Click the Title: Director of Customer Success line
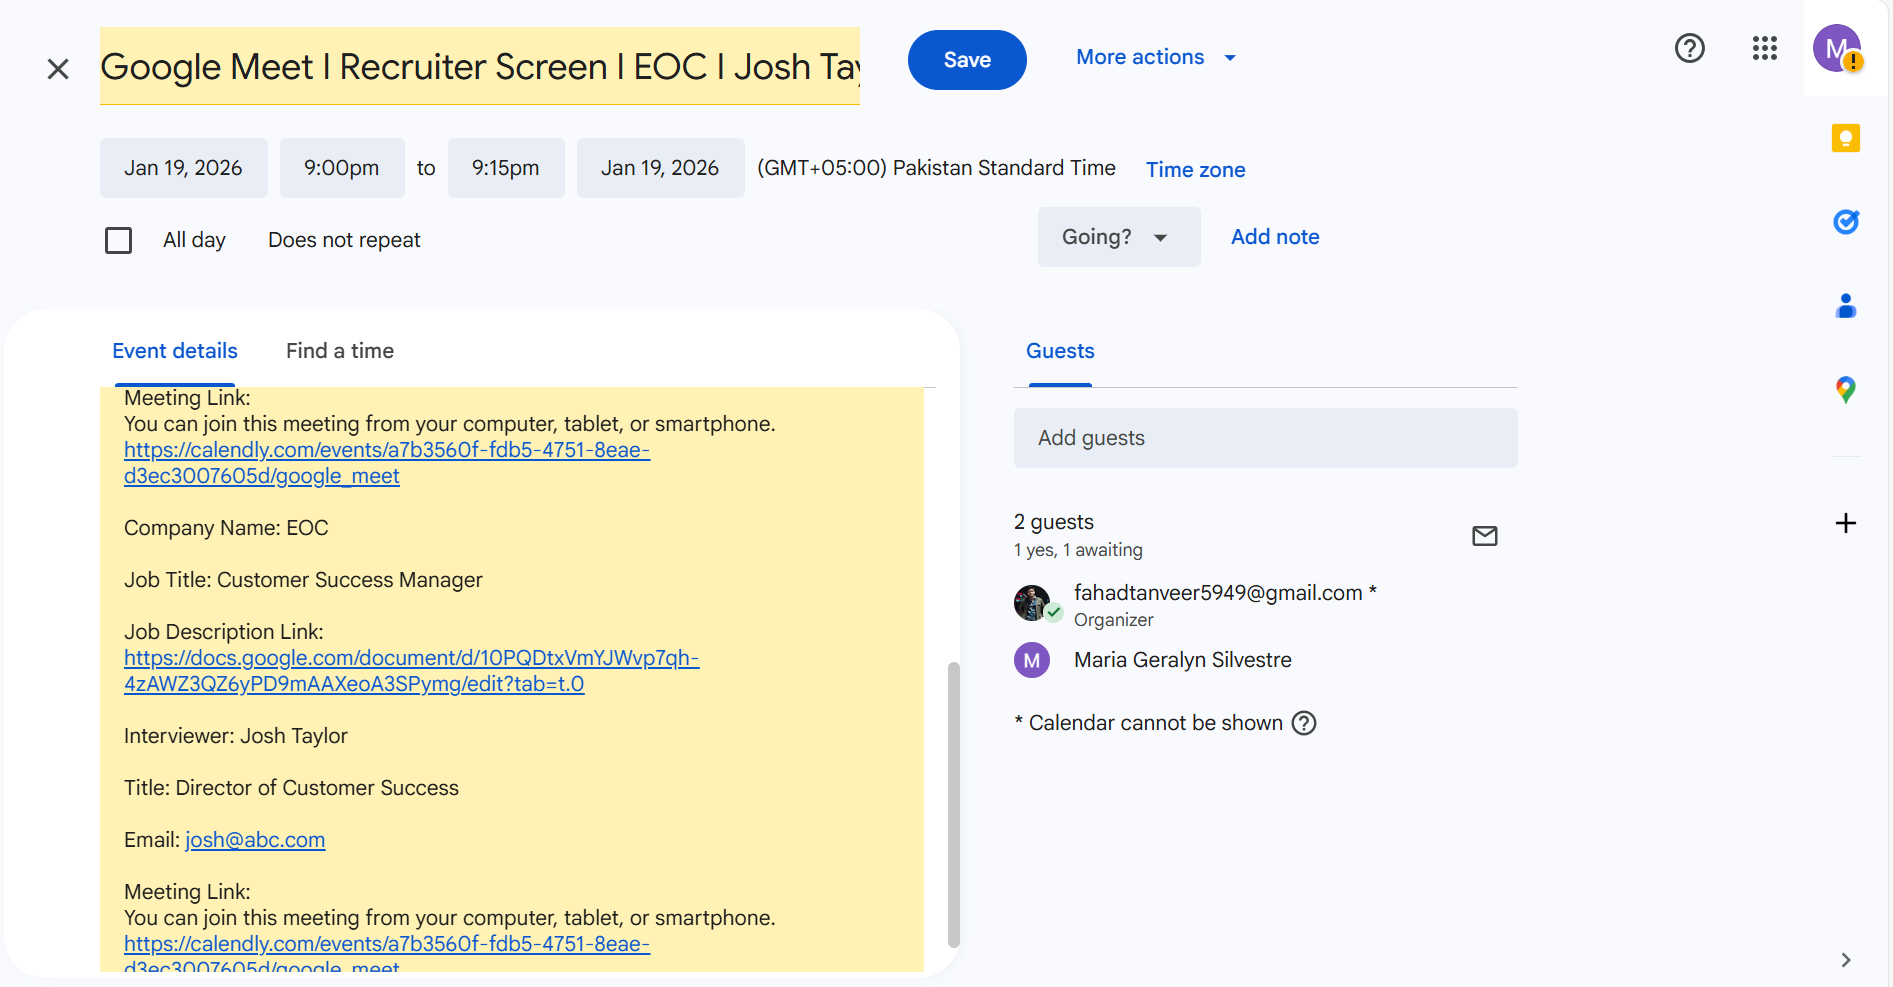 click(291, 788)
